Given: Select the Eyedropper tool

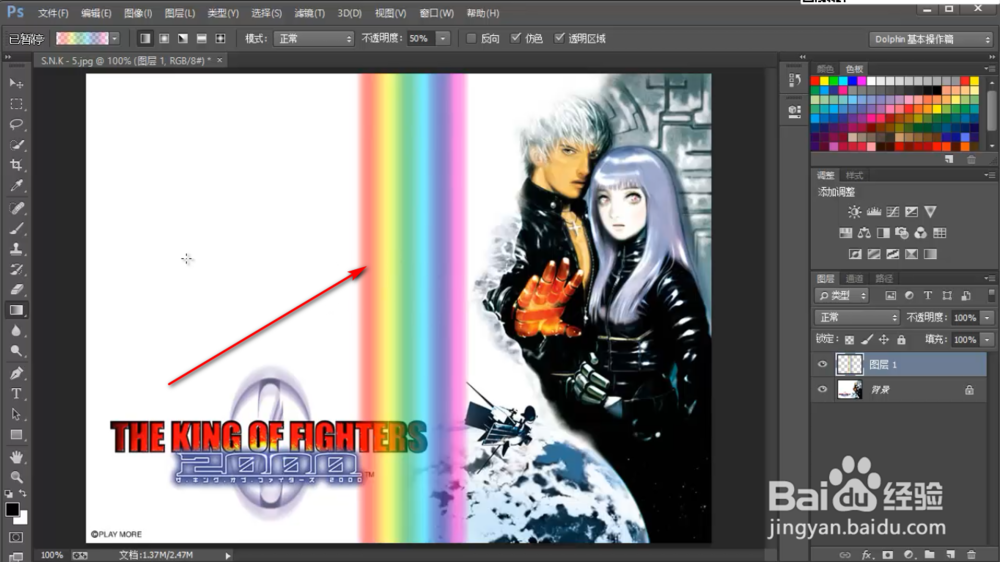Looking at the screenshot, I should [16, 186].
